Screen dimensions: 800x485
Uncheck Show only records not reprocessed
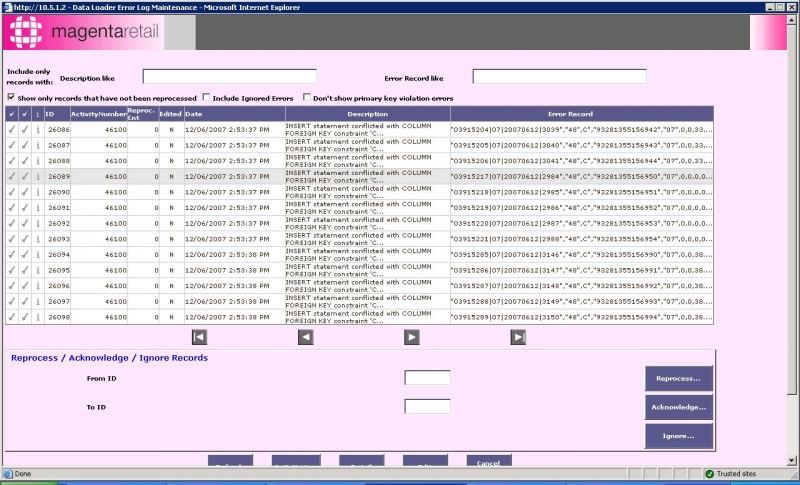pos(11,97)
